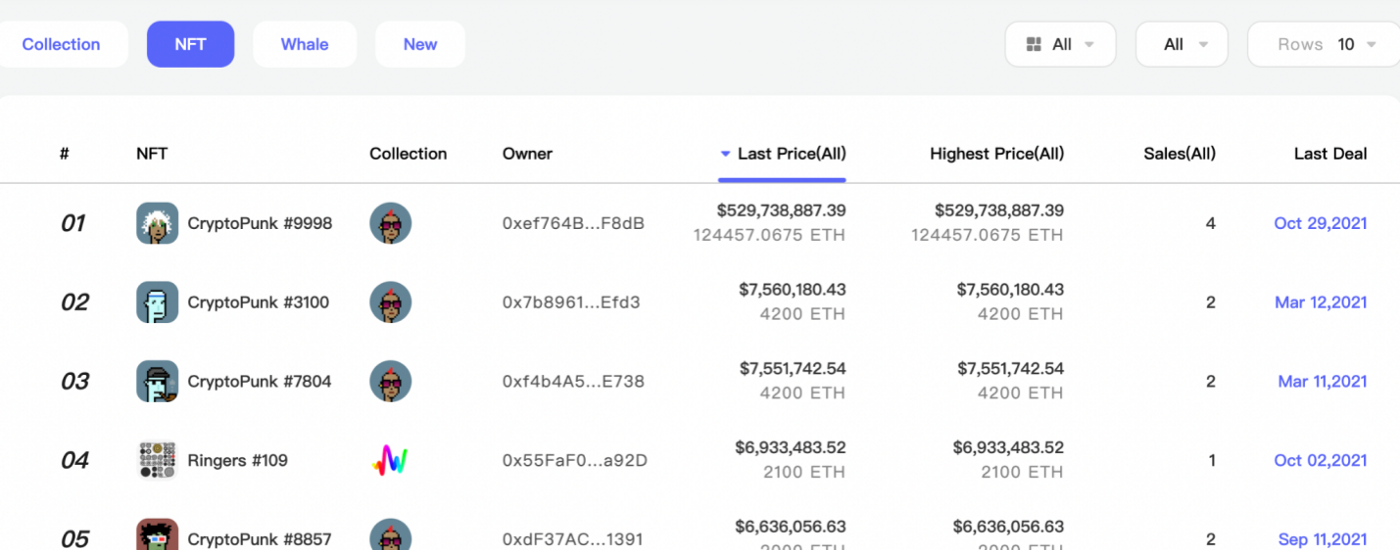Open the second All filter dropdown

pyautogui.click(x=1181, y=44)
